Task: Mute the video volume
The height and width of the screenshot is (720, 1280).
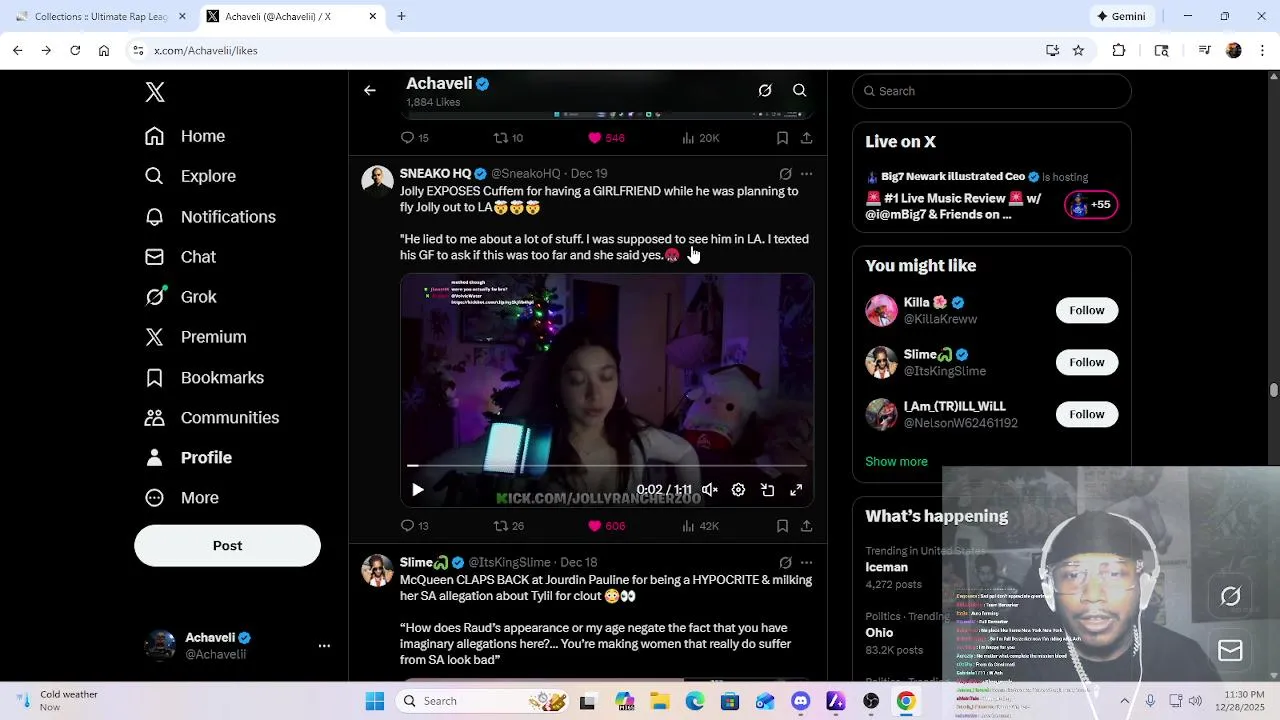Action: click(709, 490)
